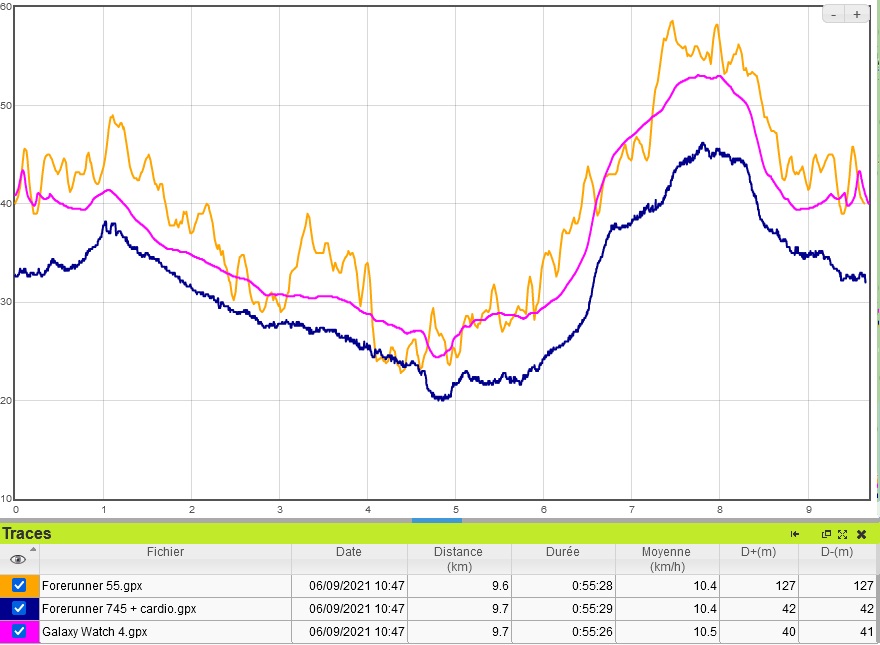880x645 pixels.
Task: Uncheck the Forerunner 745 + cardio.gpx trace
Action: [19, 608]
